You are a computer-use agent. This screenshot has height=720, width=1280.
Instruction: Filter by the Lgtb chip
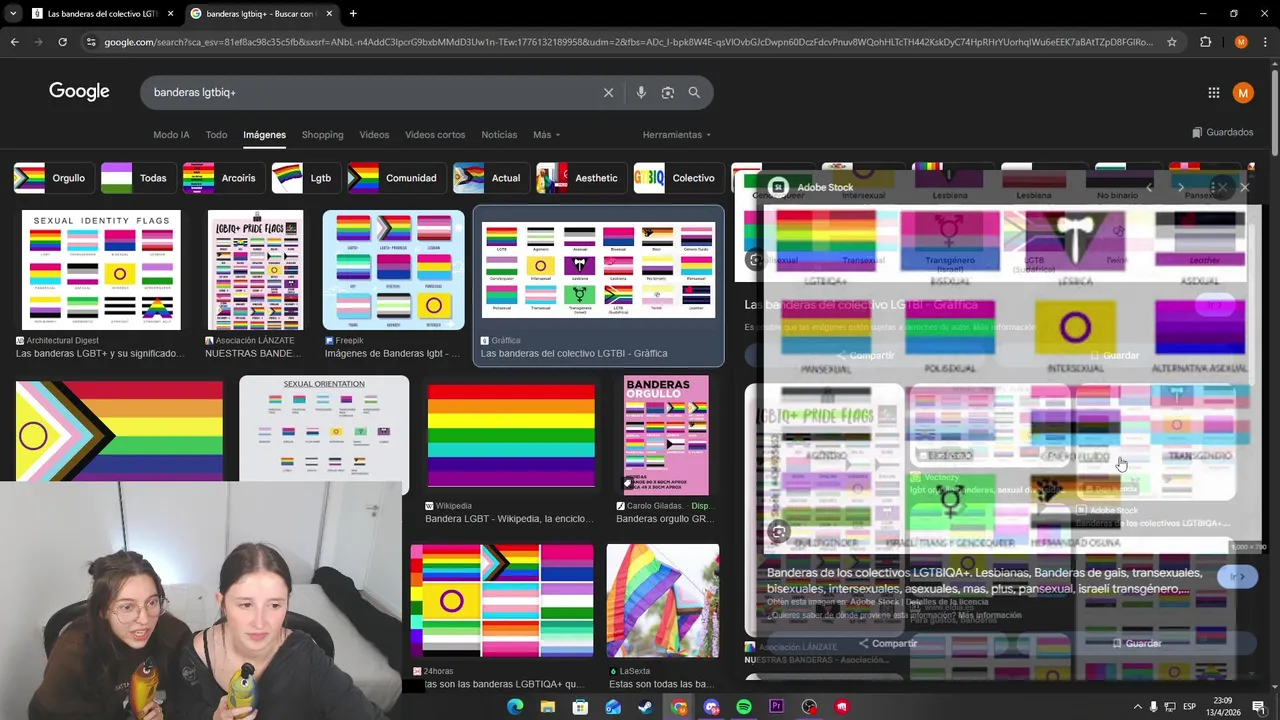[x=306, y=178]
